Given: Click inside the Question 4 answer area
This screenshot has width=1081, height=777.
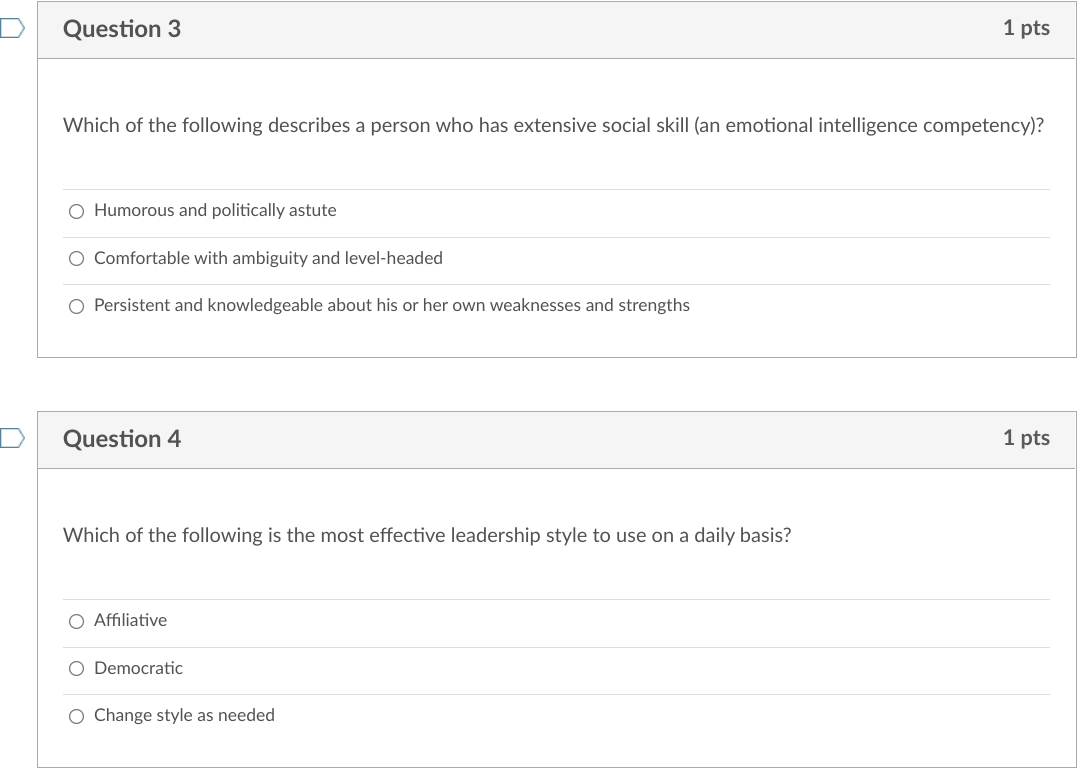Looking at the screenshot, I should pos(556,668).
